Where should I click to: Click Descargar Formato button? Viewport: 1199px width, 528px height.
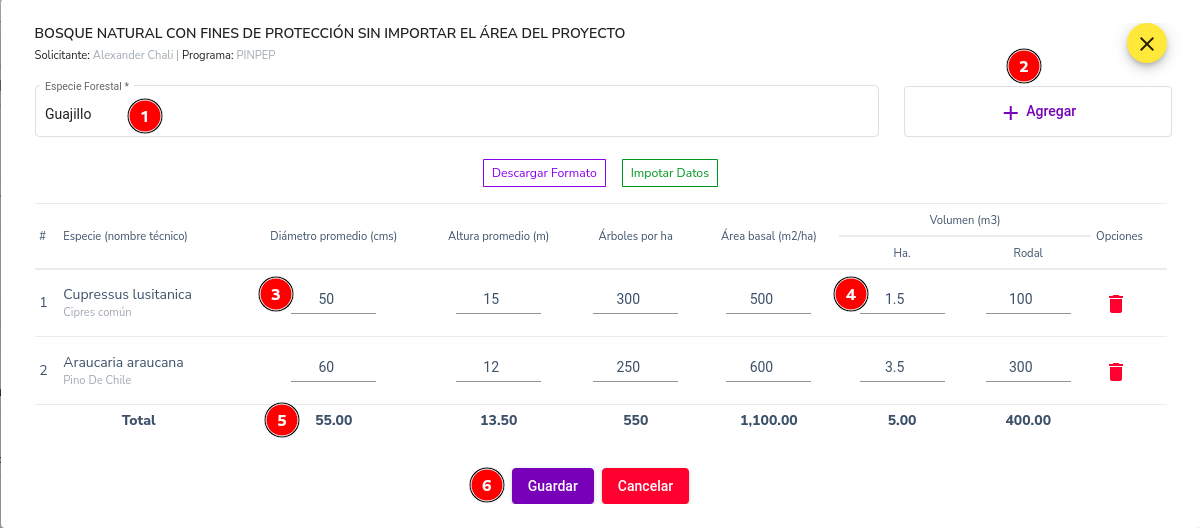click(x=544, y=173)
